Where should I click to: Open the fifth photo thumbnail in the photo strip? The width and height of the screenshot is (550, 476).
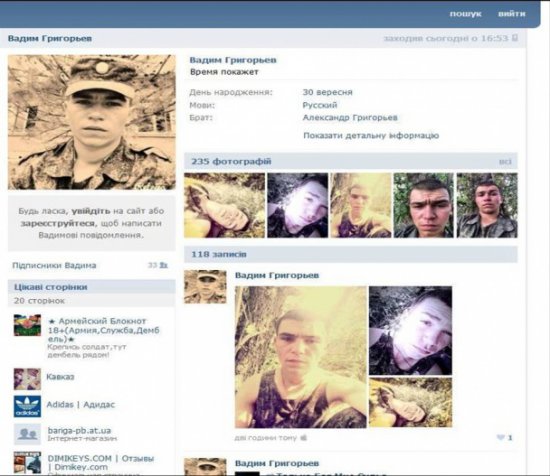[x=487, y=205]
